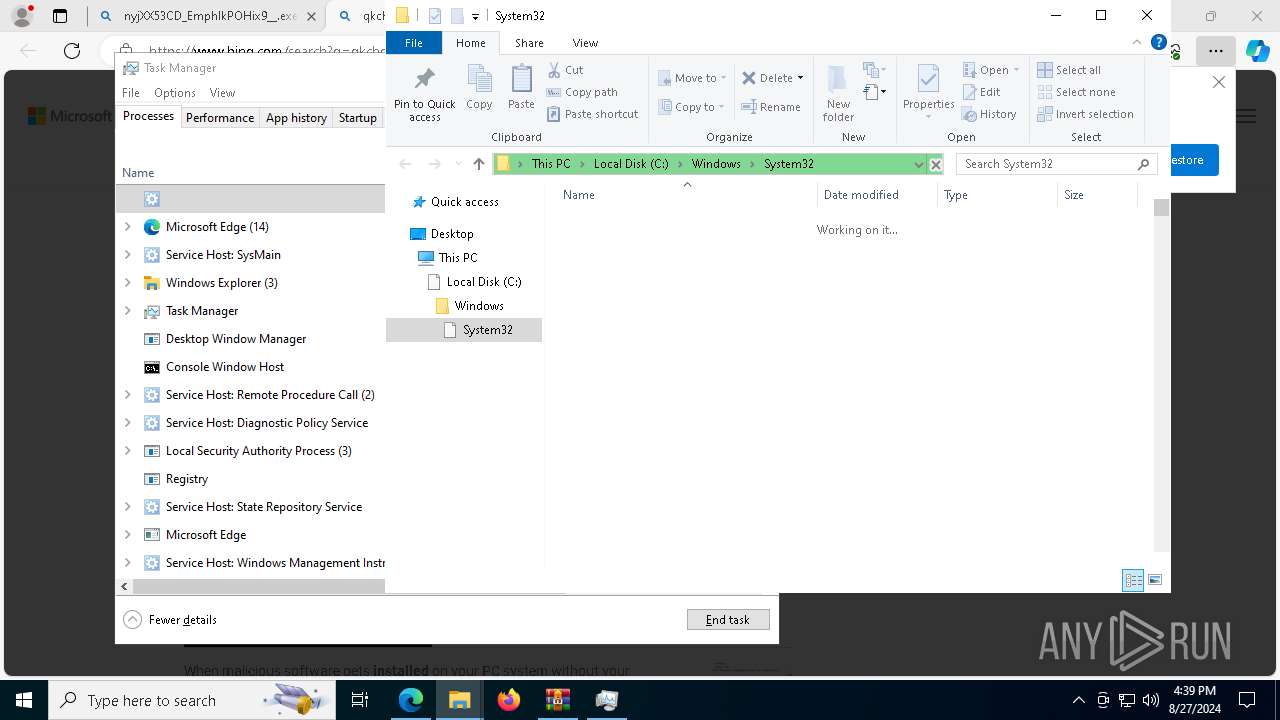The height and width of the screenshot is (720, 1280).
Task: Expand Microsoft Edge (14) process group
Action: pyautogui.click(x=127, y=227)
